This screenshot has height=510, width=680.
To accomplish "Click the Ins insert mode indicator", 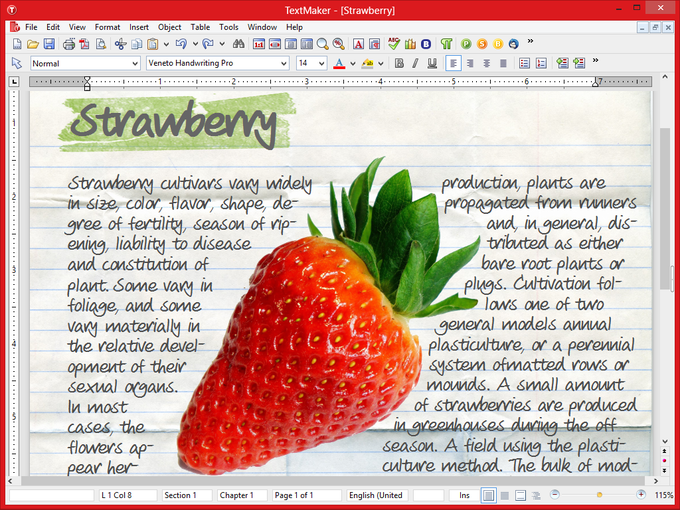I will pyautogui.click(x=464, y=495).
